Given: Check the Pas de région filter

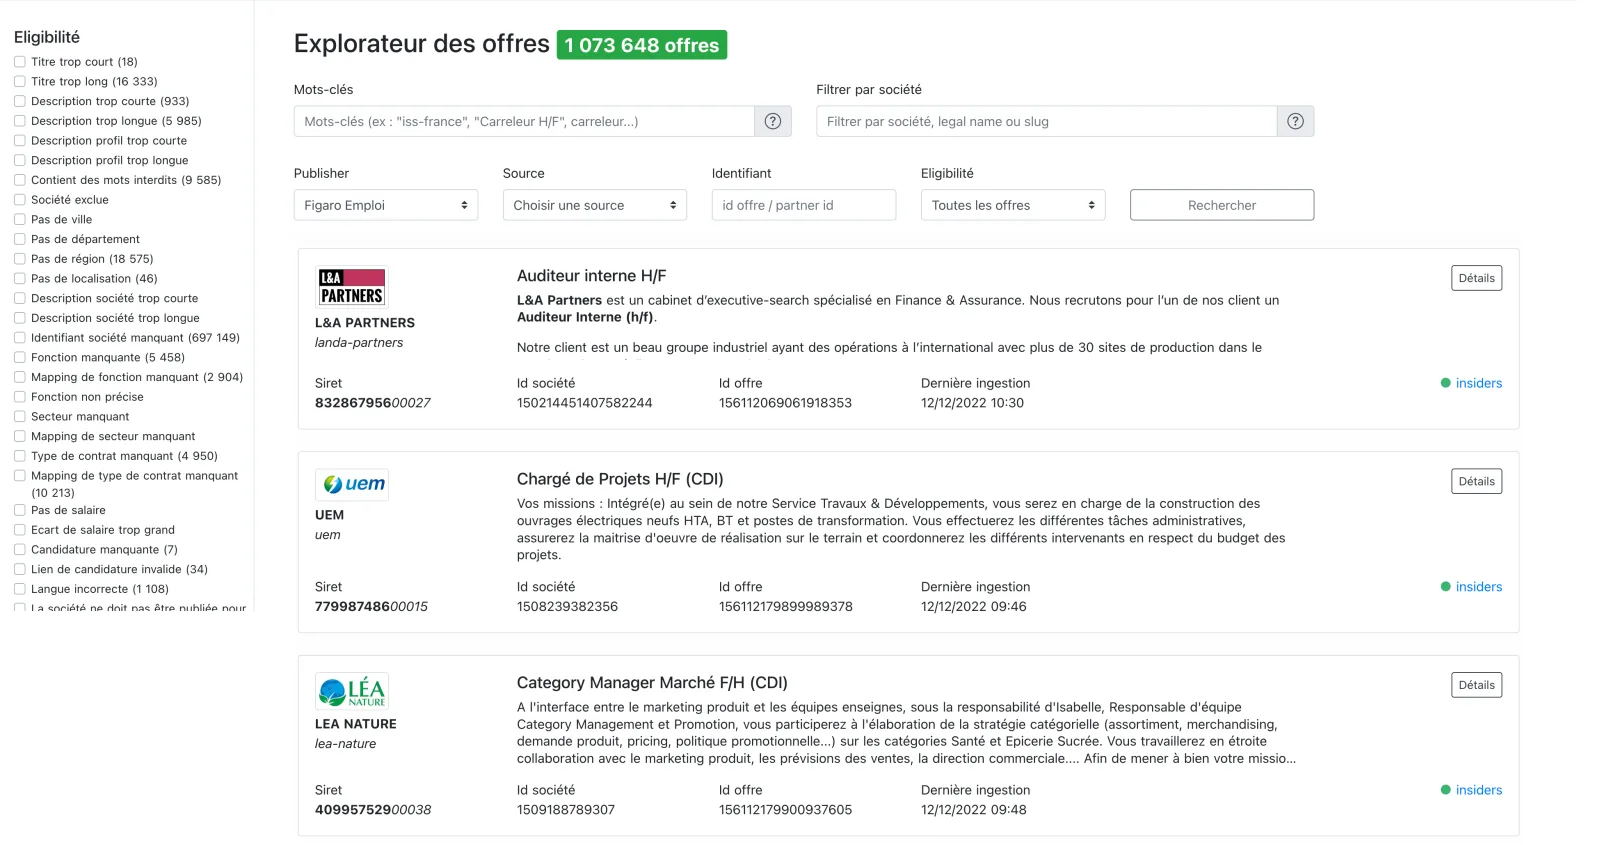Looking at the screenshot, I should [x=20, y=259].
